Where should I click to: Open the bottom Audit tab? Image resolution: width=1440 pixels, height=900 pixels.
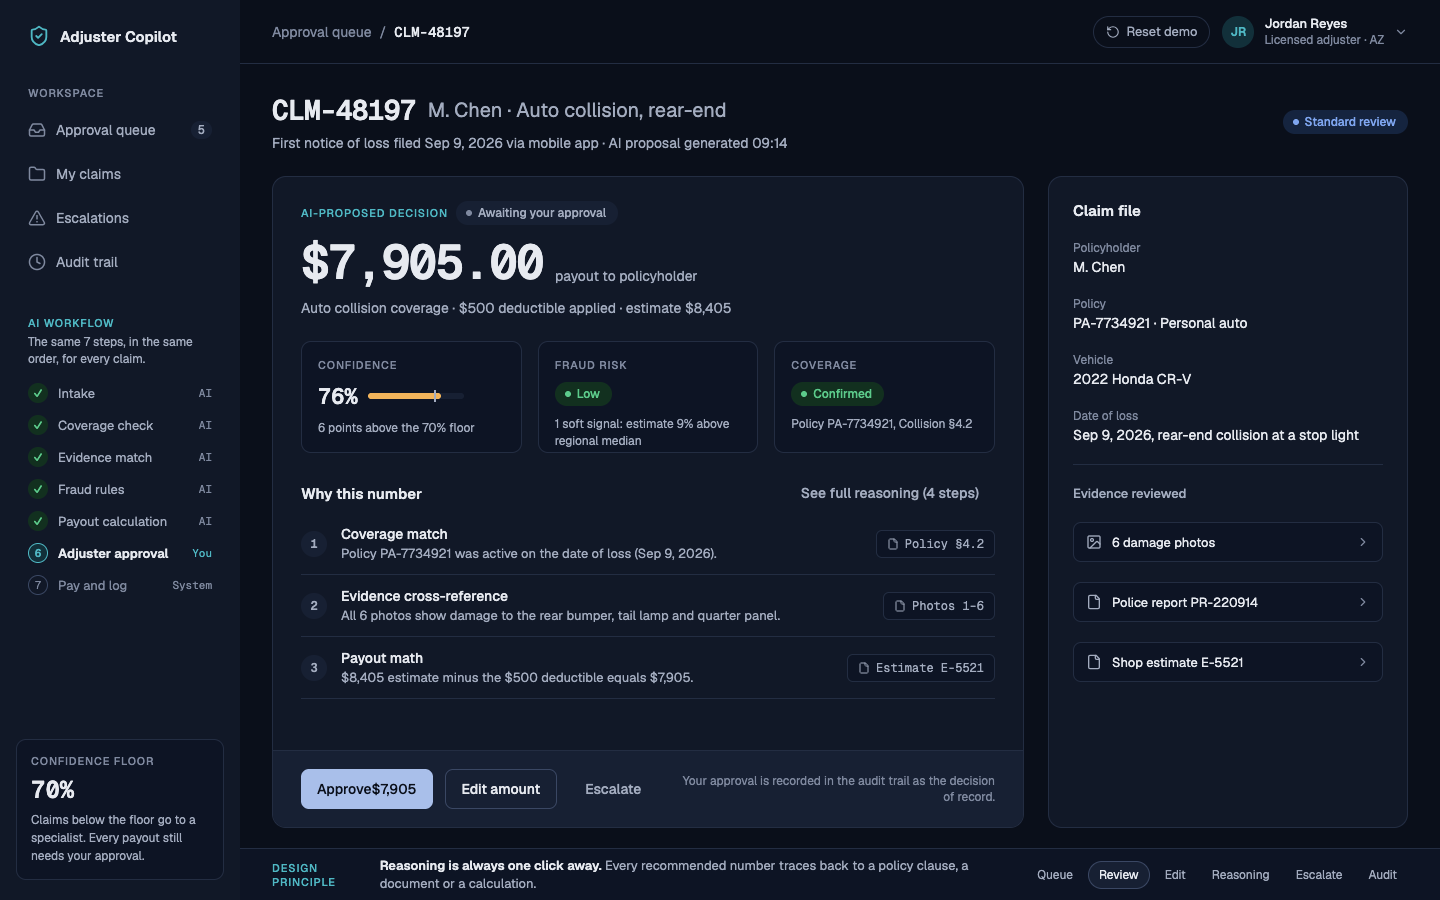coord(1382,875)
